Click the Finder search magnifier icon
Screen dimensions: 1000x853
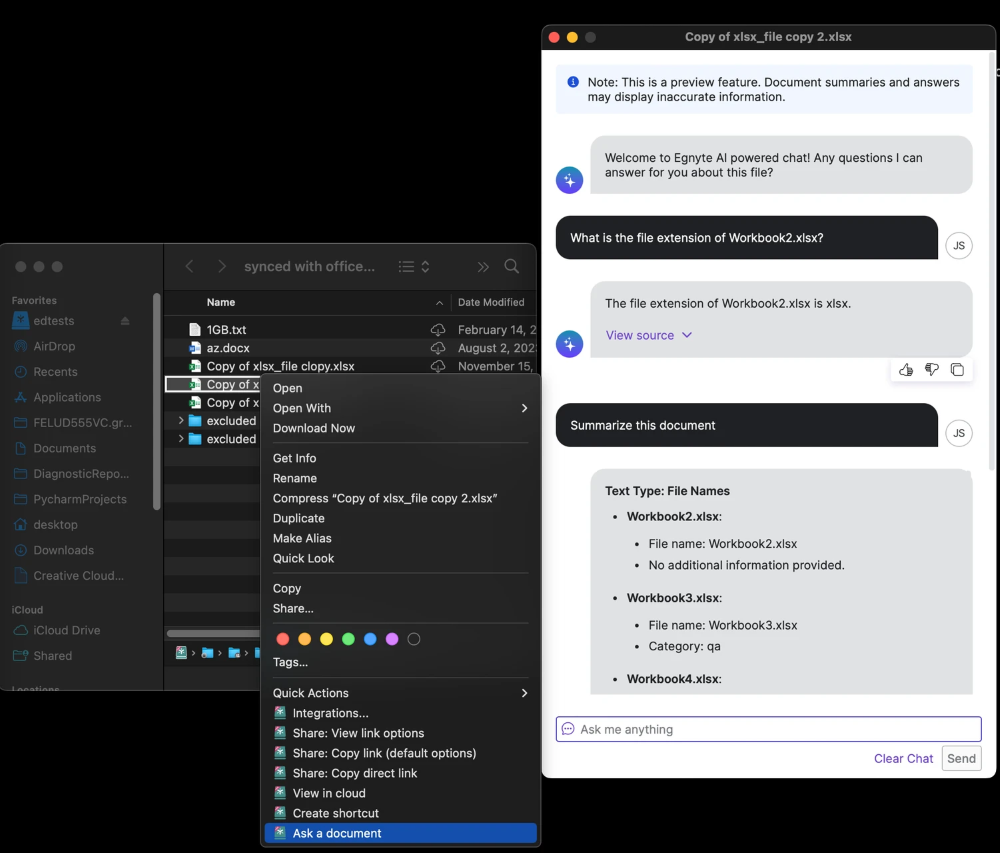511,266
